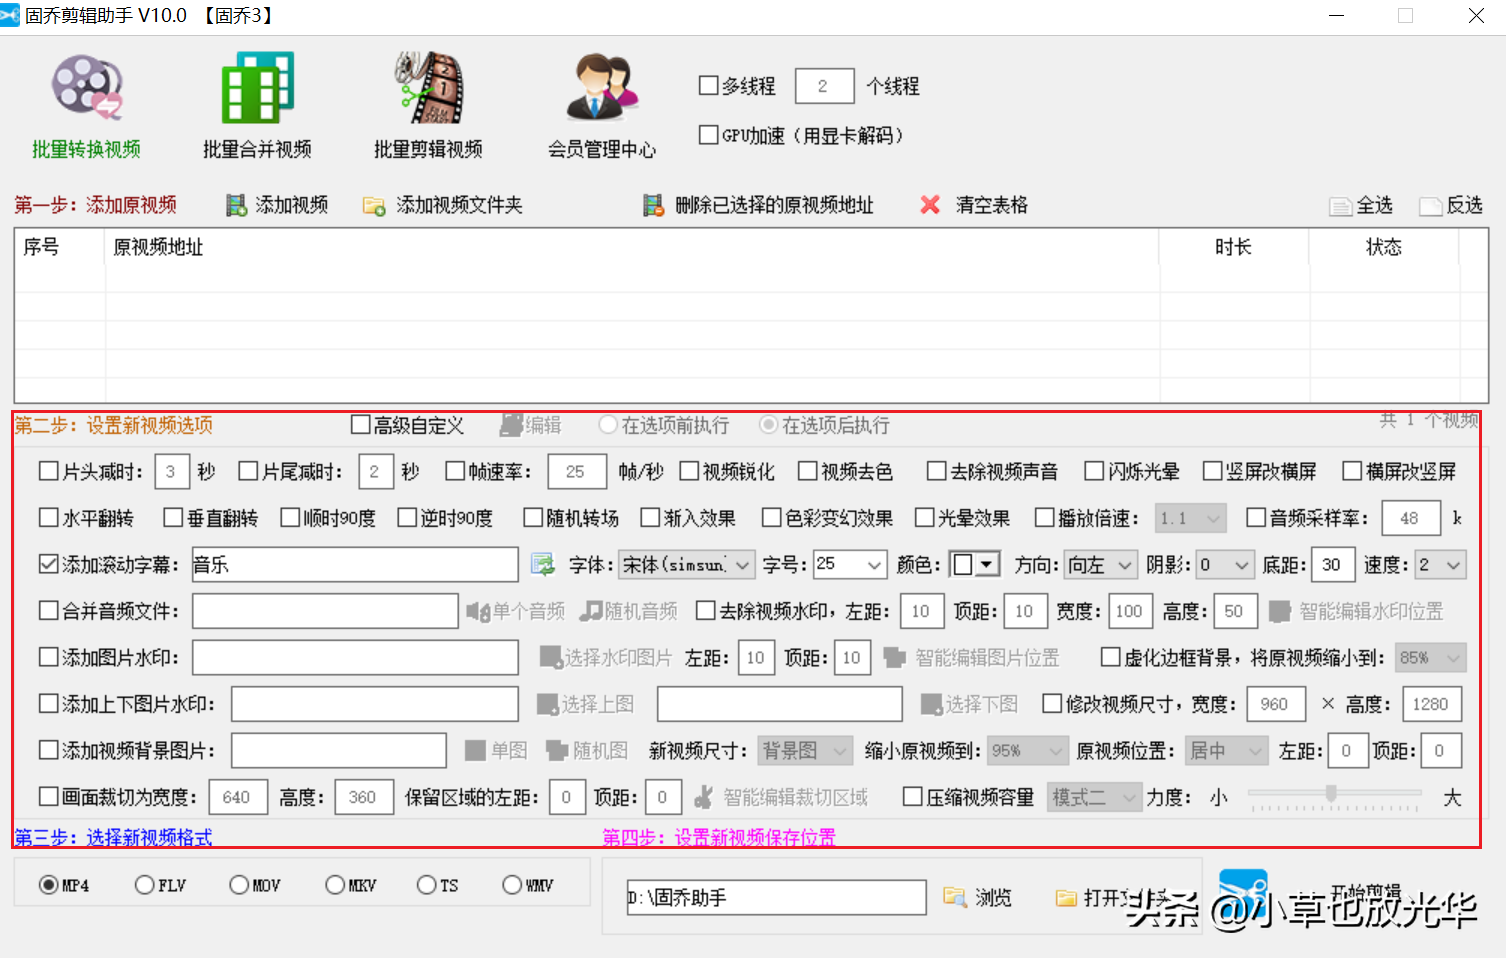
Task: Click the subtitle text file import icon
Action: coord(542,565)
